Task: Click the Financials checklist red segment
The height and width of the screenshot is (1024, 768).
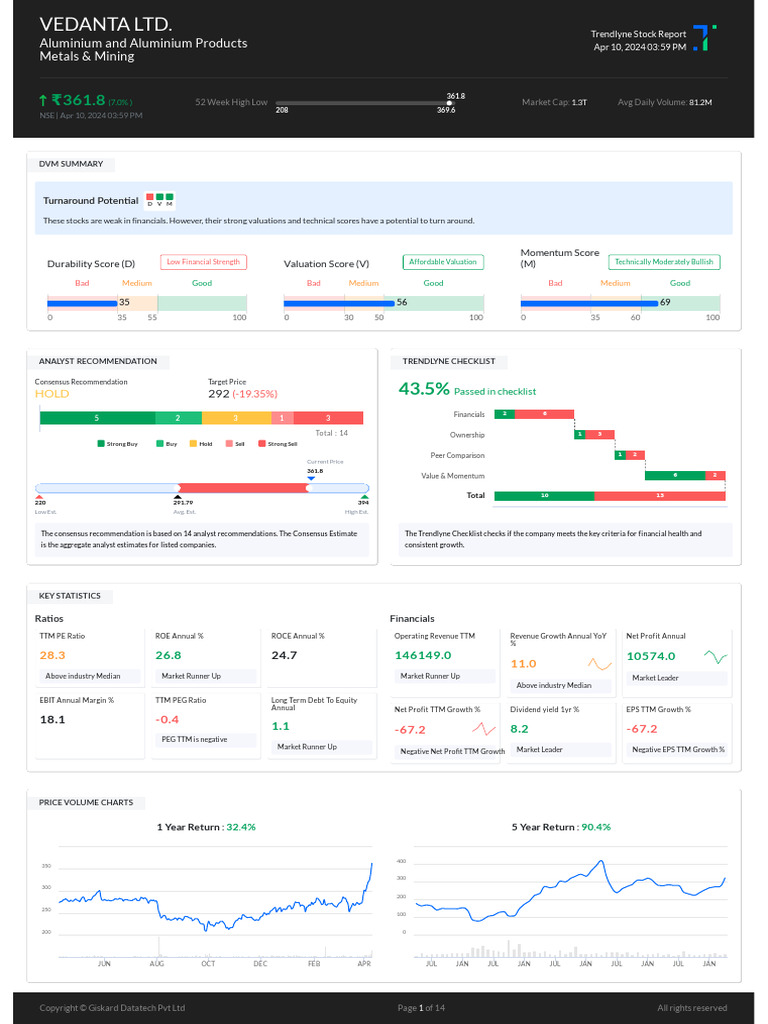Action: [x=544, y=414]
